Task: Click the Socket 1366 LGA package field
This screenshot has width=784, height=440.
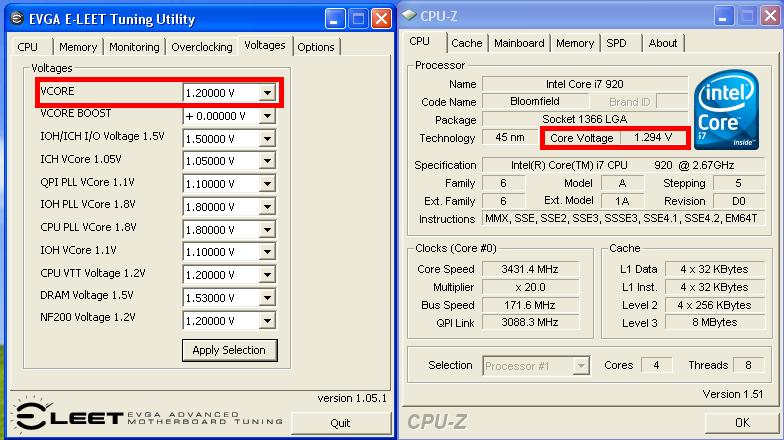Action: [x=585, y=120]
